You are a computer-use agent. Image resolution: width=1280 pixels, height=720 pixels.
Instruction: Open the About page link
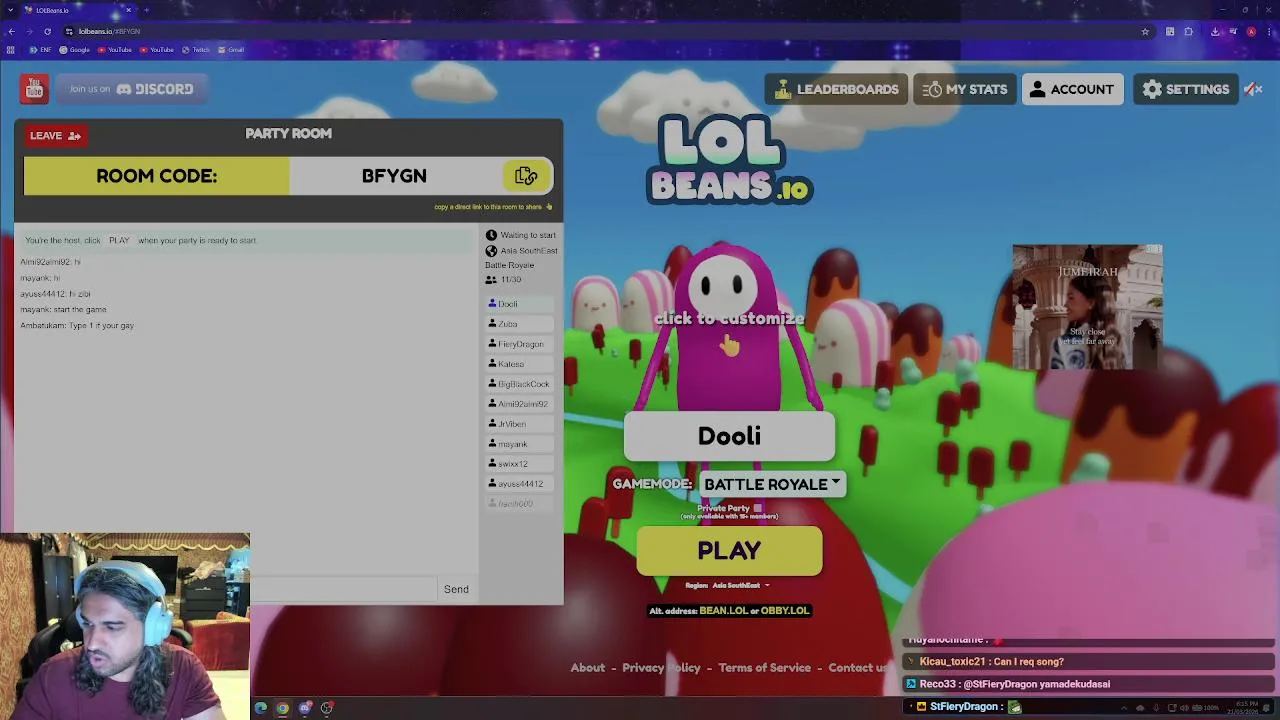(587, 668)
